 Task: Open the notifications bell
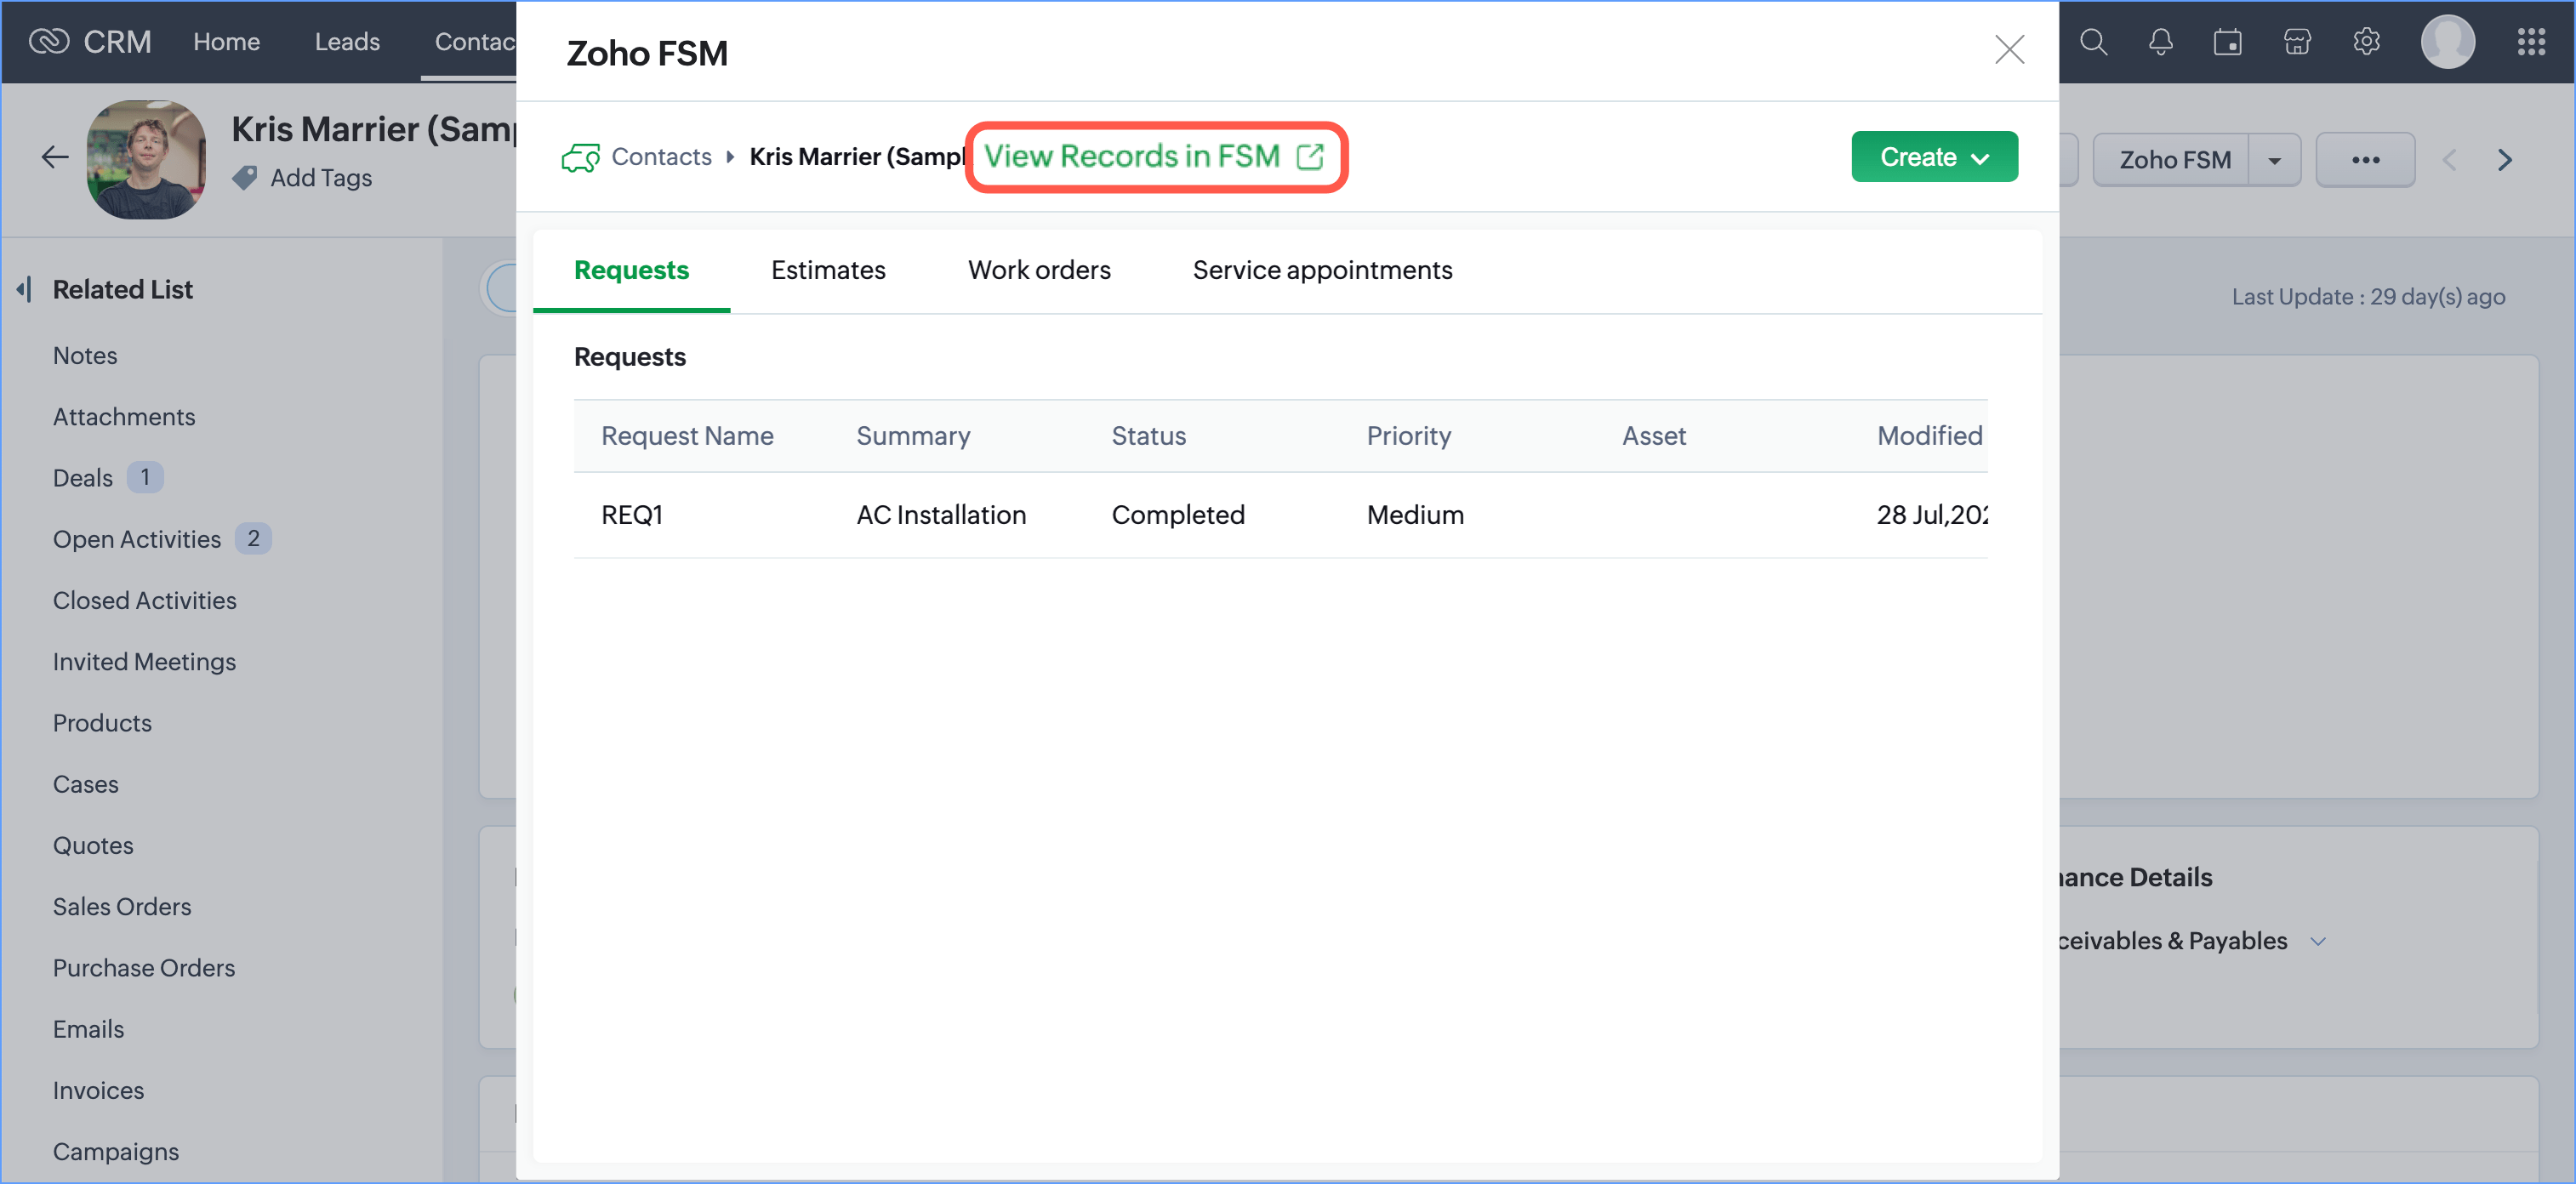pos(2160,42)
